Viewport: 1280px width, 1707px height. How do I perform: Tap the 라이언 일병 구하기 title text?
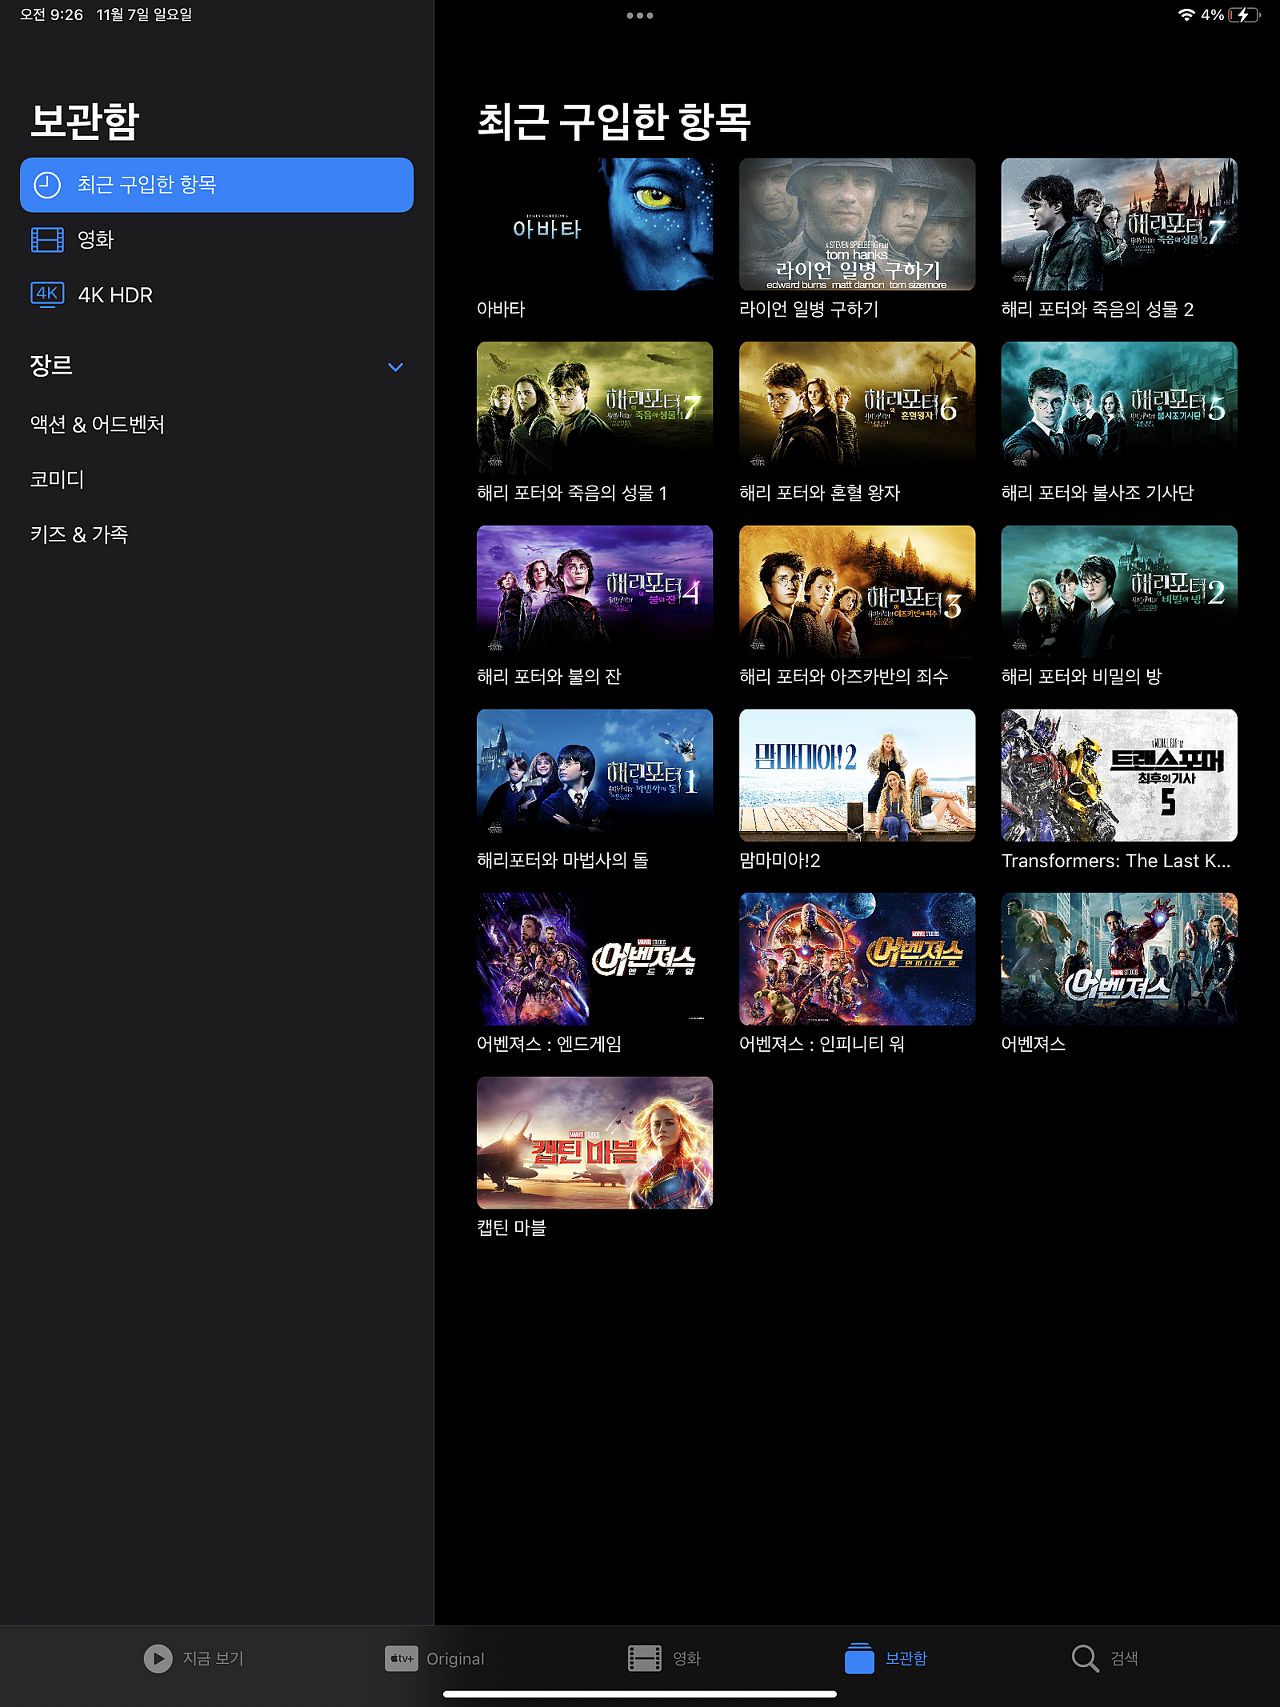pyautogui.click(x=809, y=309)
